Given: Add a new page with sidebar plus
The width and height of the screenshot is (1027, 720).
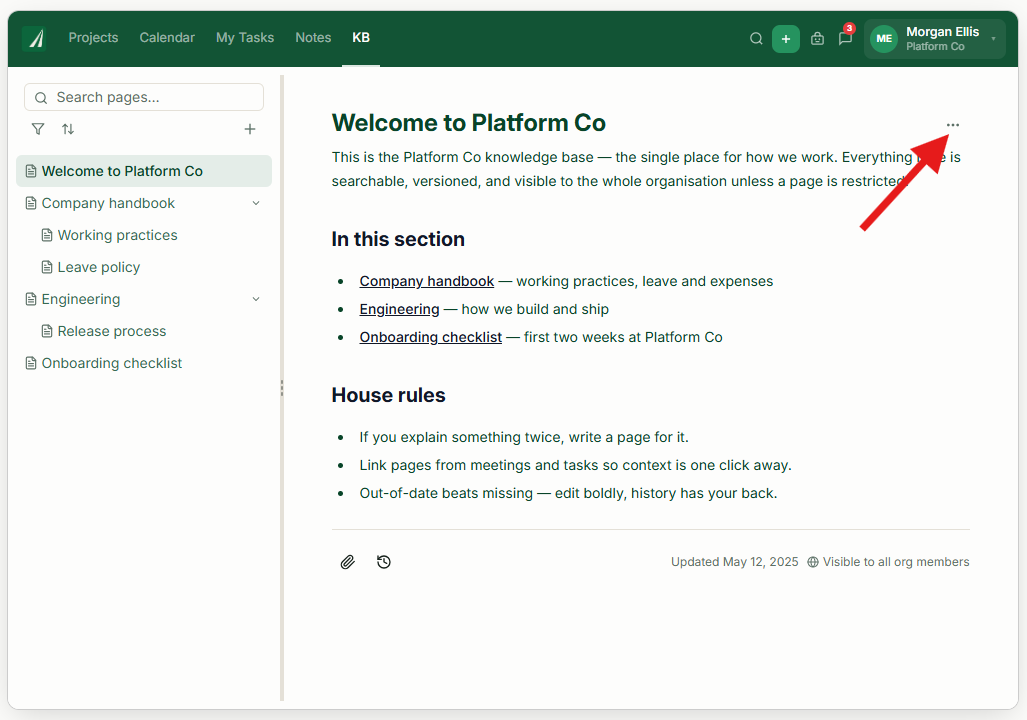Looking at the screenshot, I should pos(250,129).
